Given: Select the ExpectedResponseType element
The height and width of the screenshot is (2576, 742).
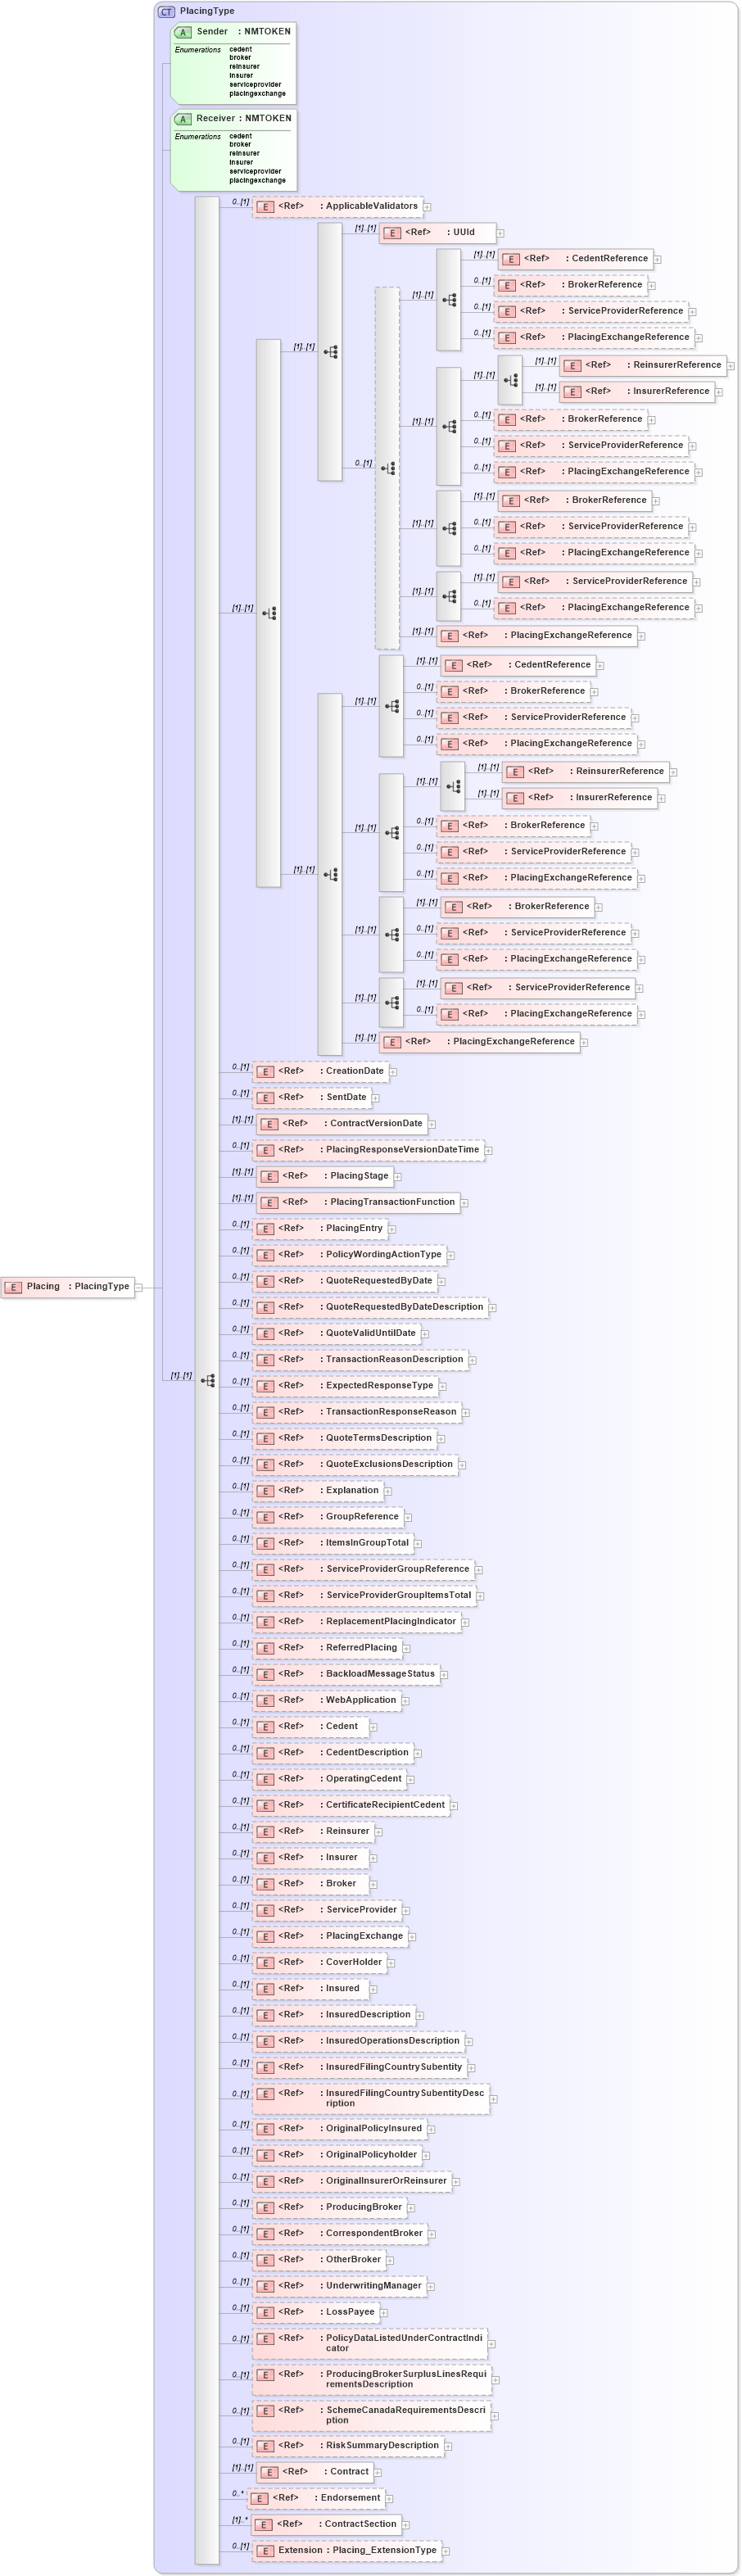Looking at the screenshot, I should click(x=346, y=1386).
